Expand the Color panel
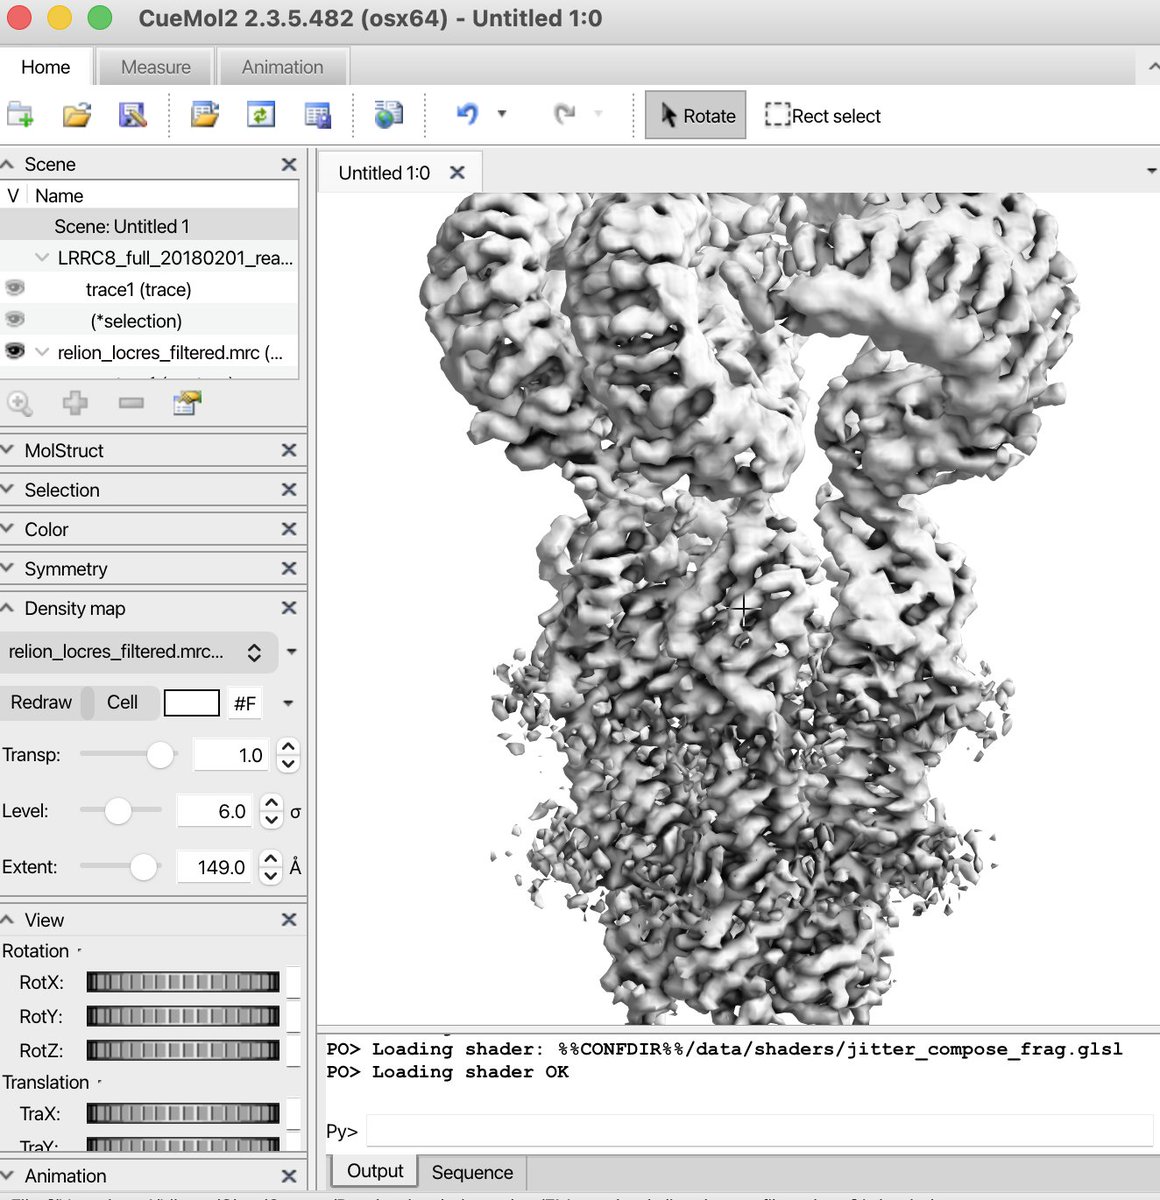The height and width of the screenshot is (1200, 1160). point(8,528)
